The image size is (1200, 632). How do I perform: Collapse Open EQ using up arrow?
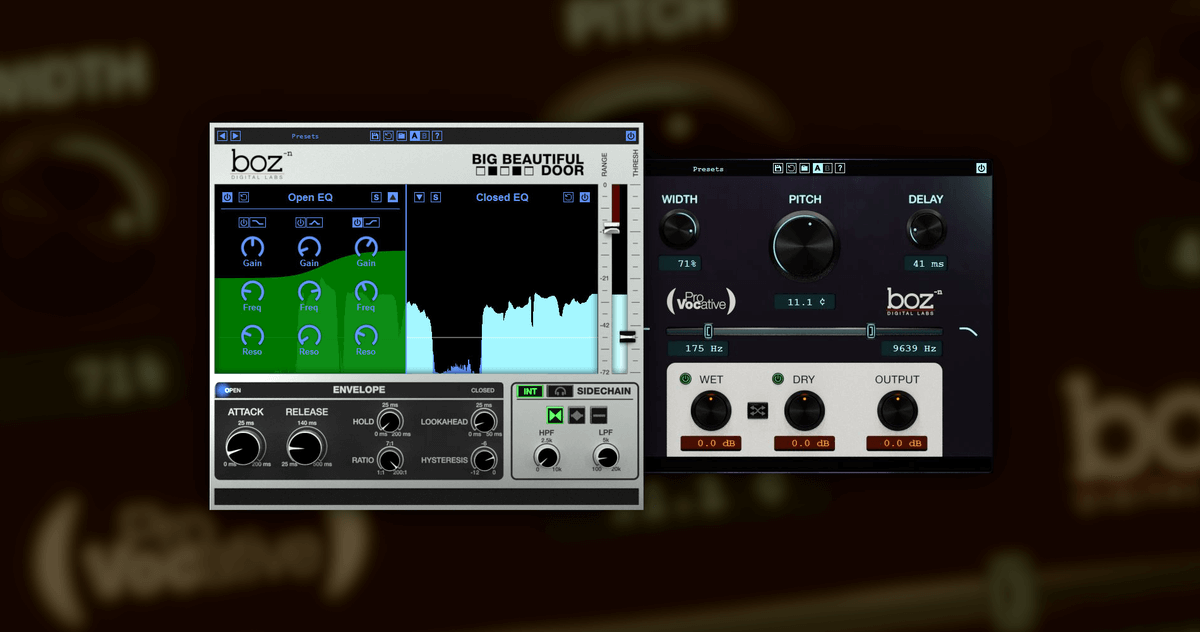393,198
